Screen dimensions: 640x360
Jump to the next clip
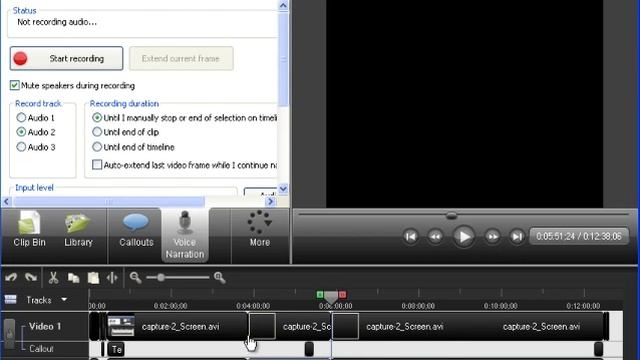point(517,237)
